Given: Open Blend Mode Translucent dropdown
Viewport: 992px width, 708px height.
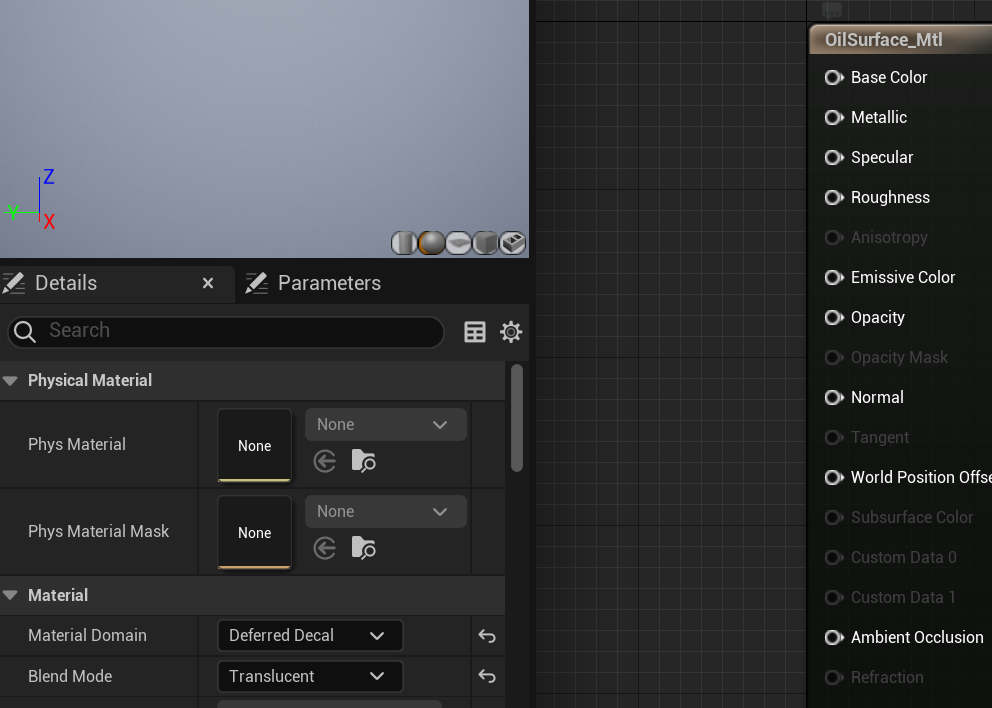Looking at the screenshot, I should (309, 677).
